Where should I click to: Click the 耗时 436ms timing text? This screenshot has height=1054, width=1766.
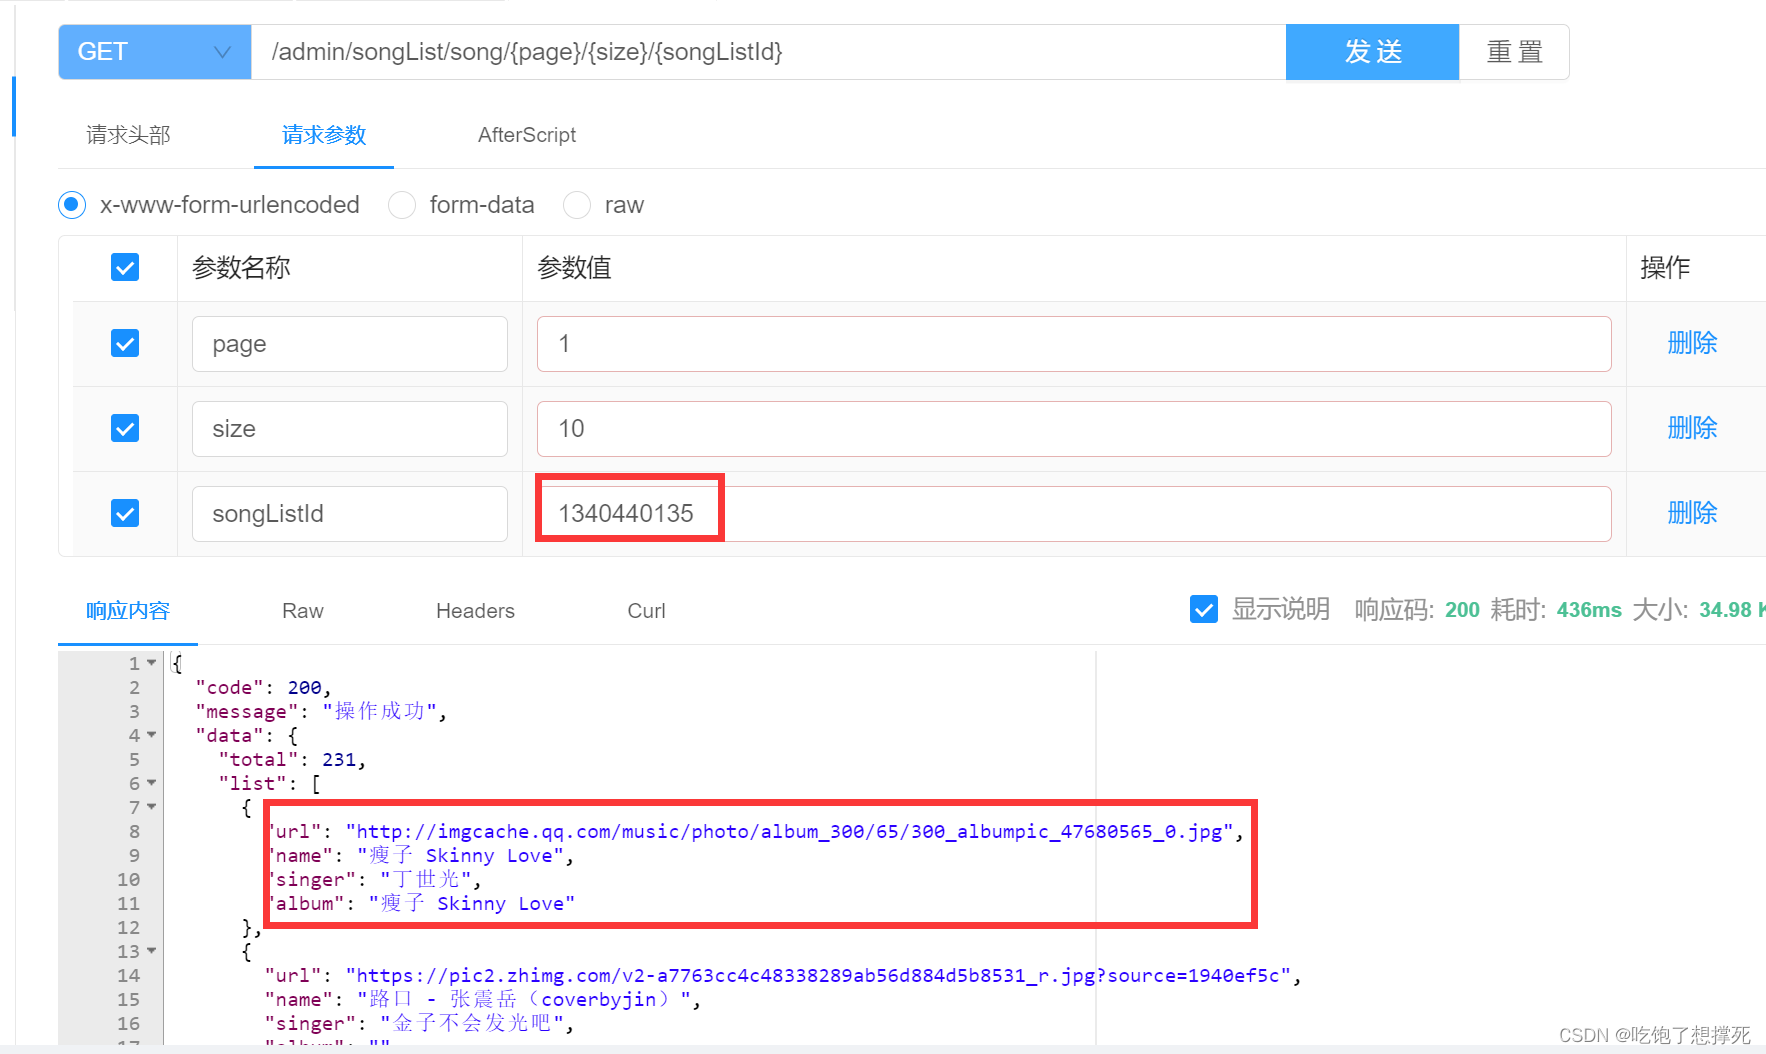pos(1556,610)
